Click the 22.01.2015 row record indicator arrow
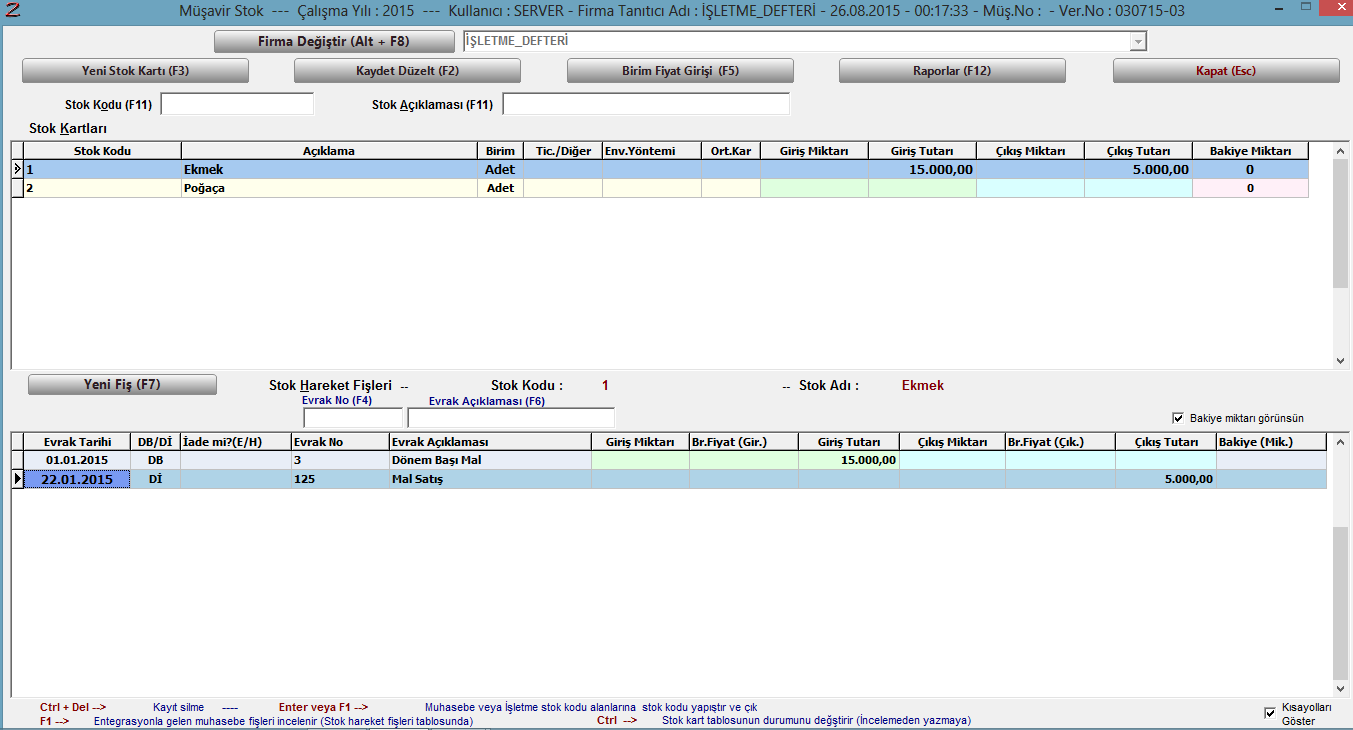This screenshot has height=730, width=1353. pyautogui.click(x=17, y=479)
